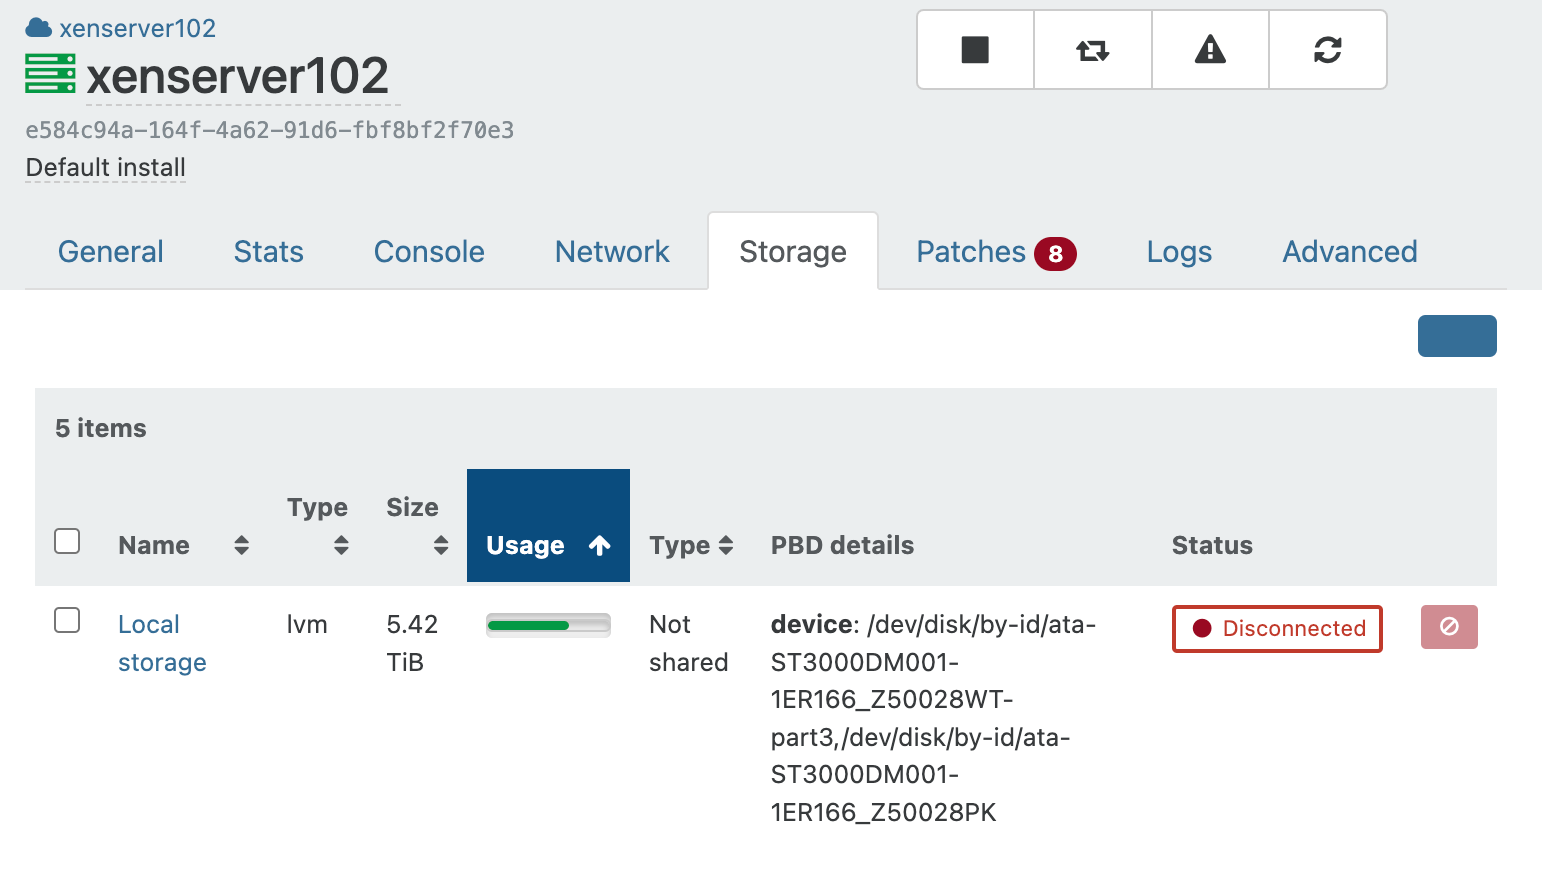Open the Console tab
Screen dimensions: 1542x870
click(429, 252)
